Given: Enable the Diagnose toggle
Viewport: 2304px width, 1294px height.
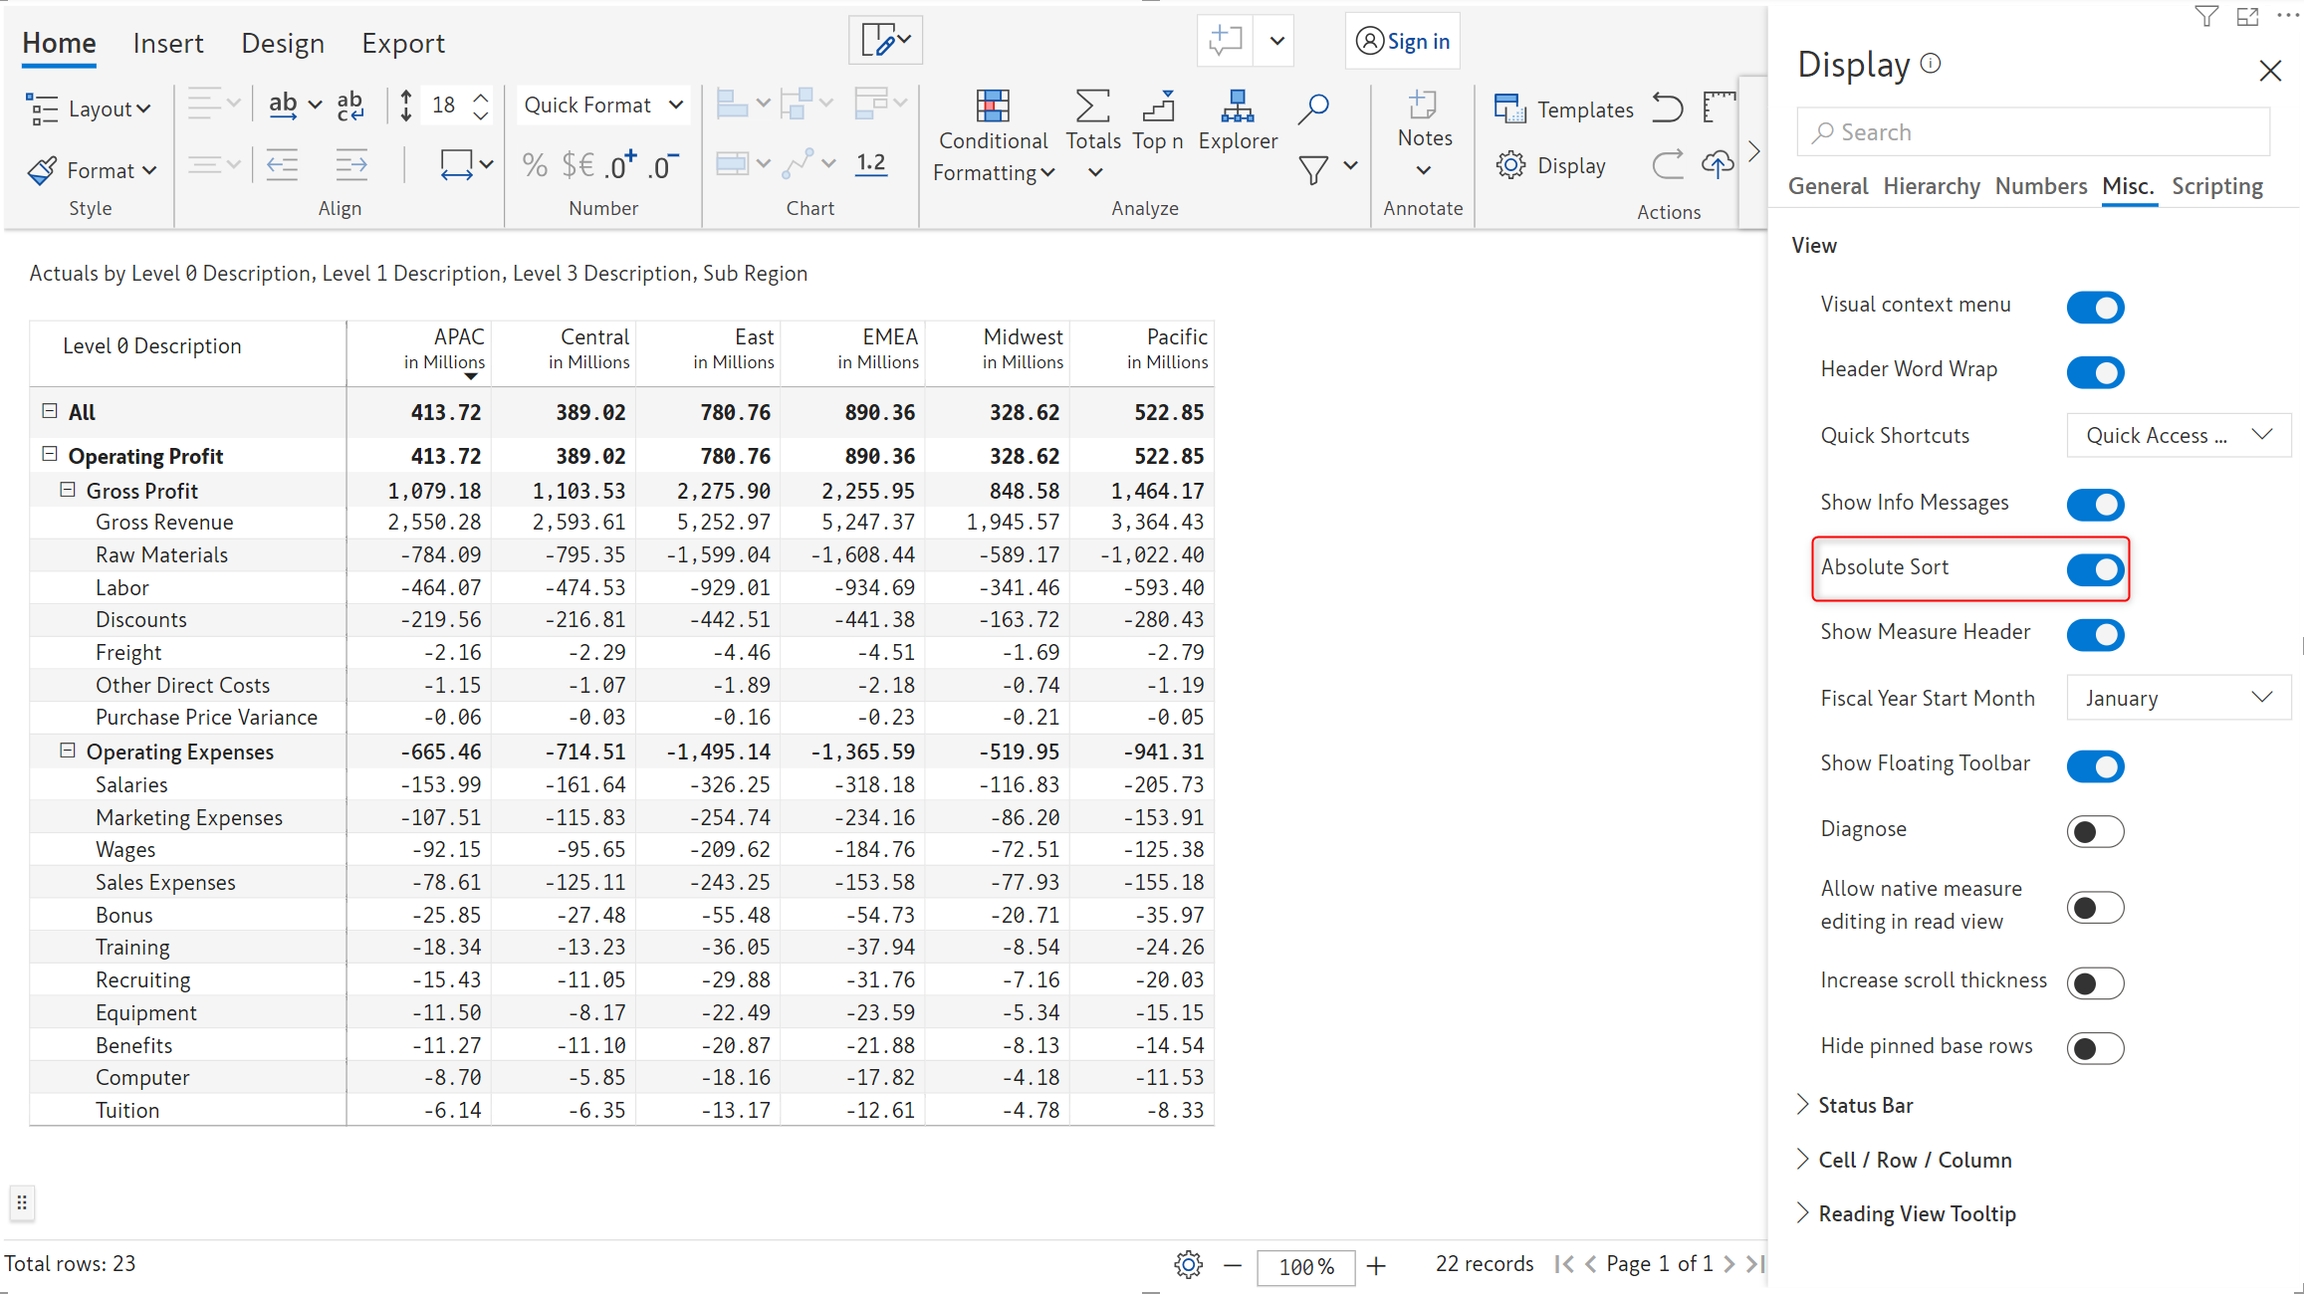Looking at the screenshot, I should coord(2095,831).
